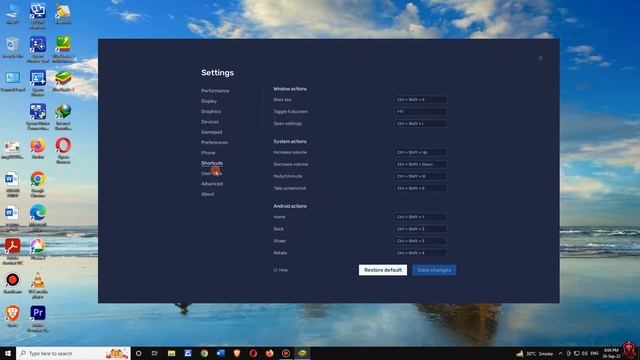The width and height of the screenshot is (640, 360).
Task: Click the 'Window actions' heading
Action: 290,89
